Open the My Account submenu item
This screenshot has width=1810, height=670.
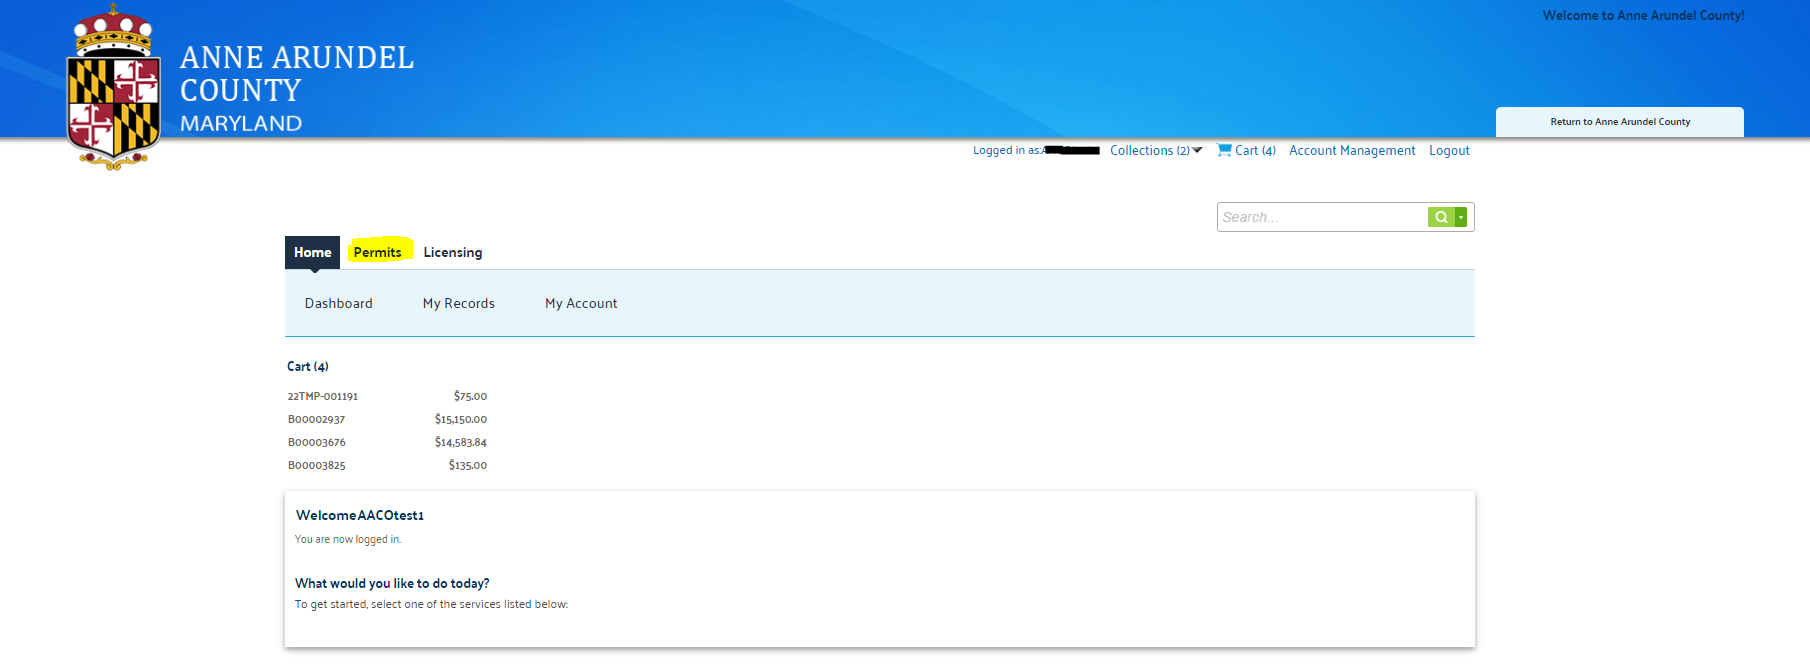pos(581,303)
